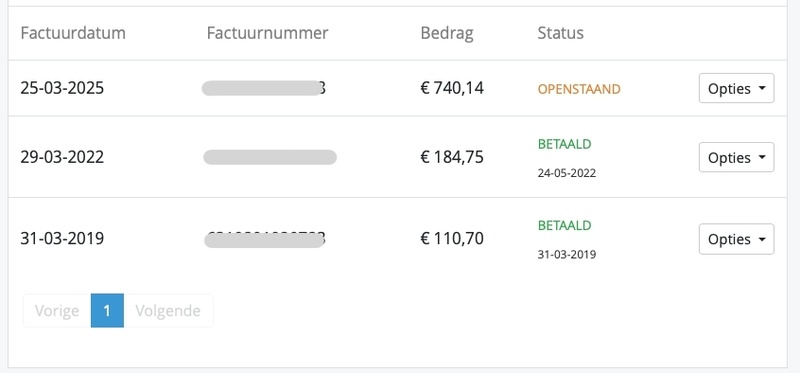800x373 pixels.
Task: Click the Volgende pagination button
Action: coord(168,310)
